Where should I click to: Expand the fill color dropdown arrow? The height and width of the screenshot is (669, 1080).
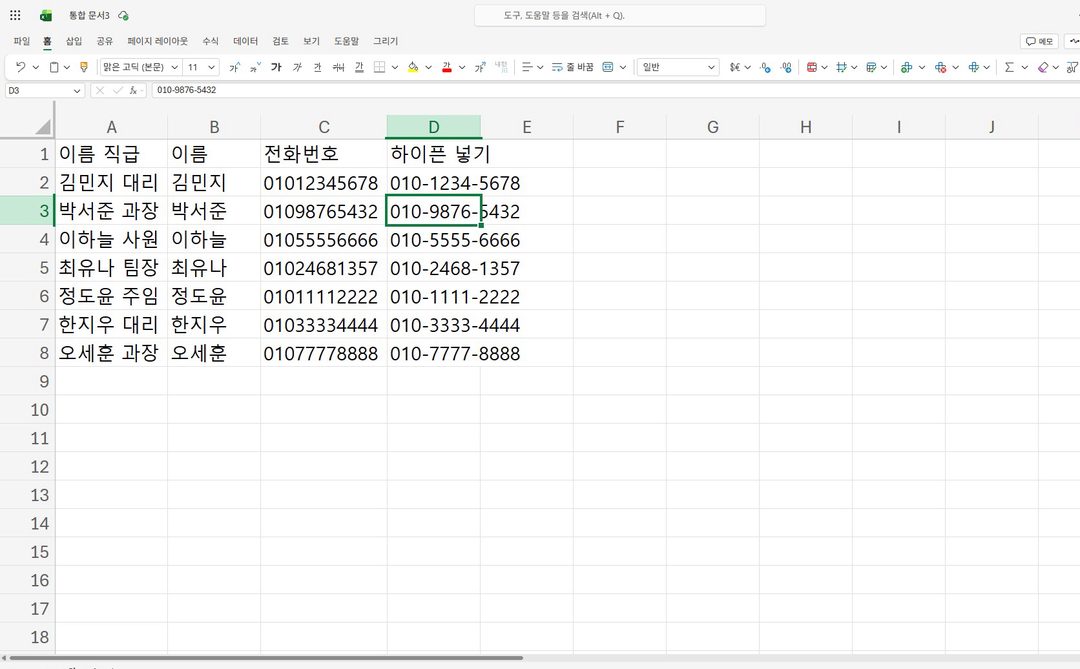(428, 67)
